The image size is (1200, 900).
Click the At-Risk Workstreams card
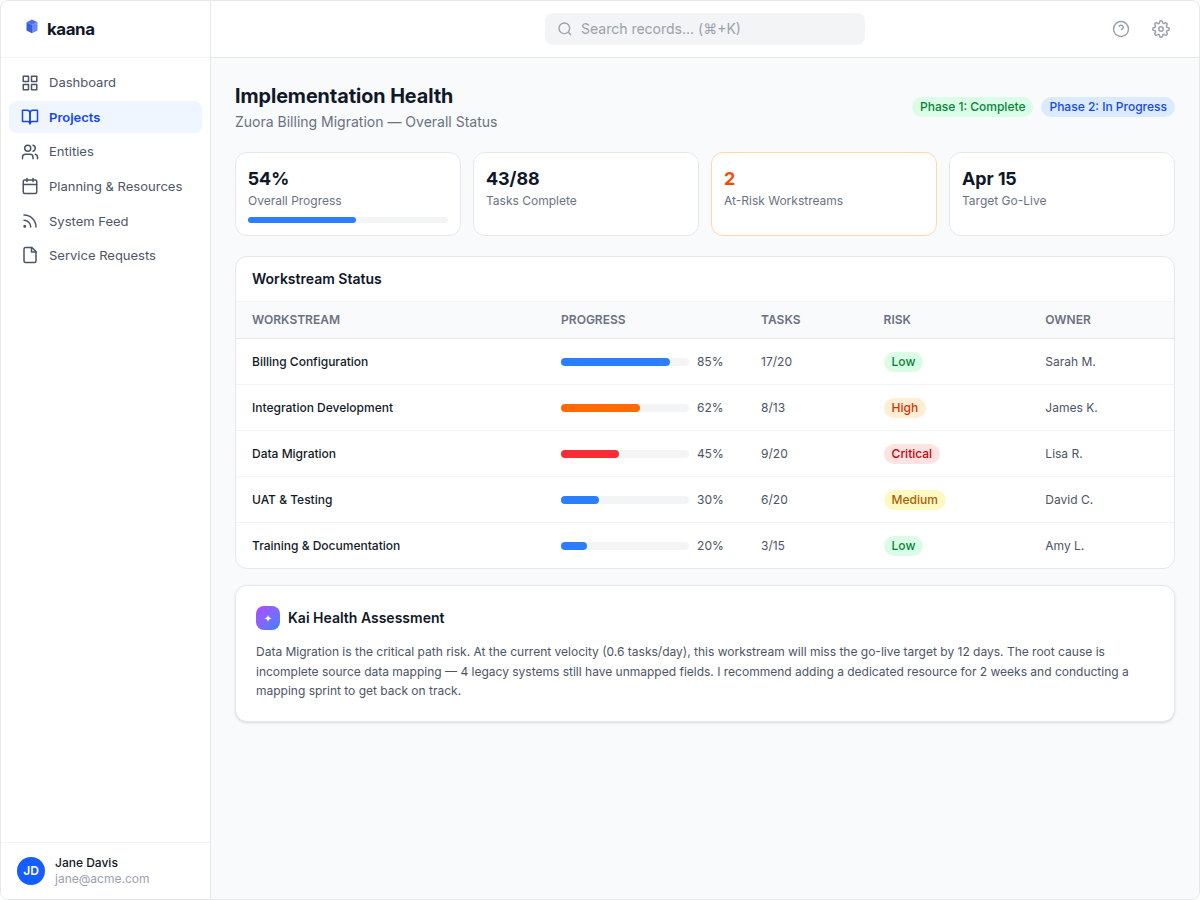(823, 193)
